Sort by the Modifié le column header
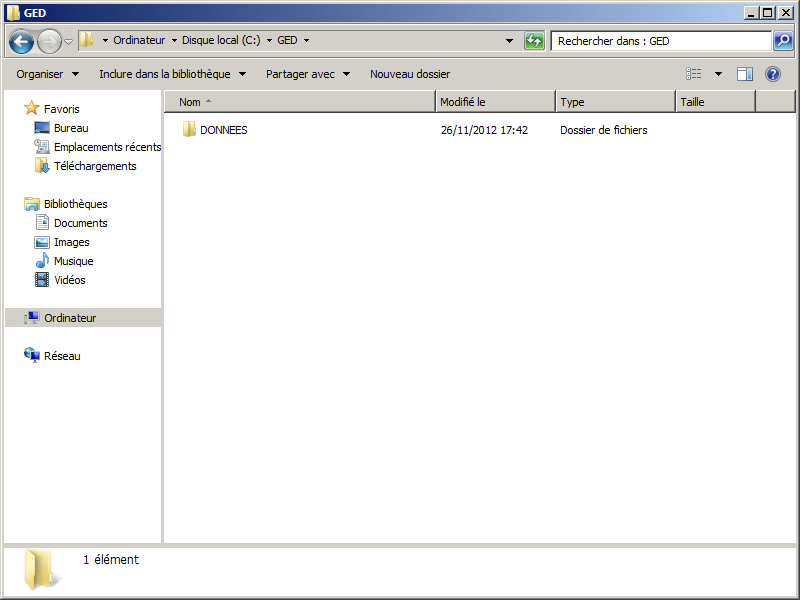This screenshot has width=800, height=600. (x=495, y=102)
